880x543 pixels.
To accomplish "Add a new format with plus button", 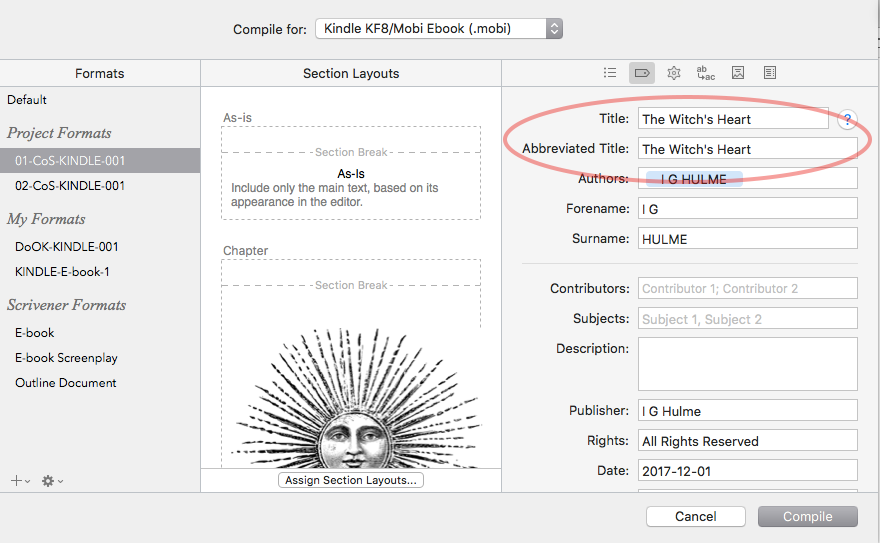I will (20, 481).
